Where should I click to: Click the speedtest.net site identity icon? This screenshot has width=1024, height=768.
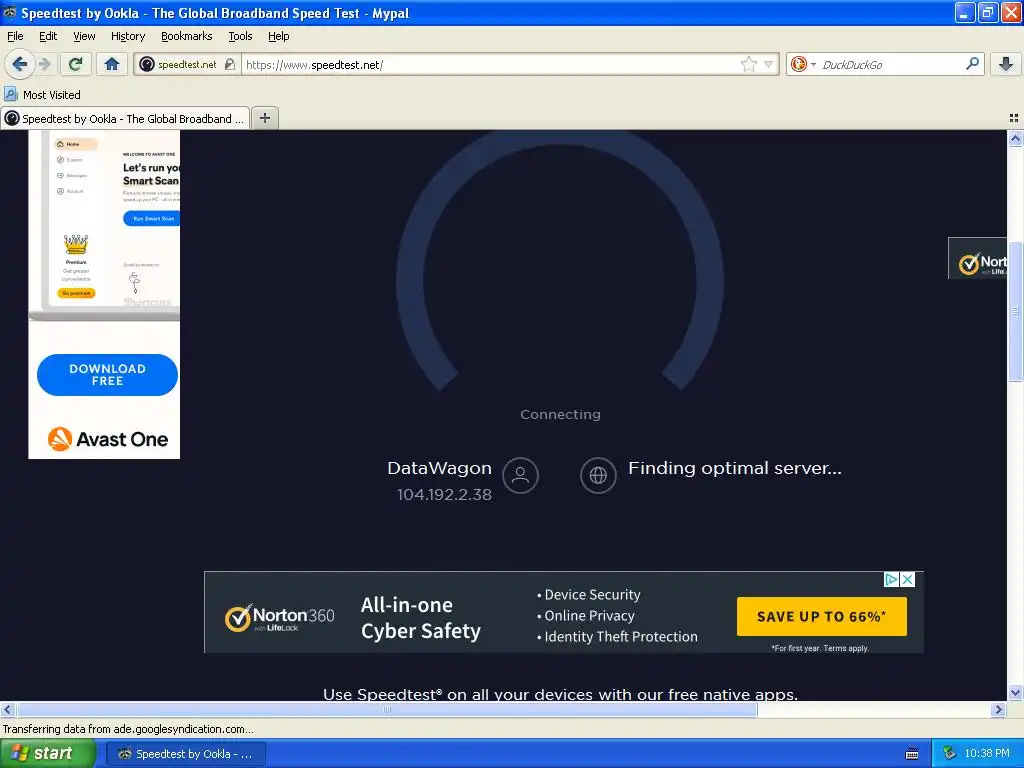(x=147, y=64)
